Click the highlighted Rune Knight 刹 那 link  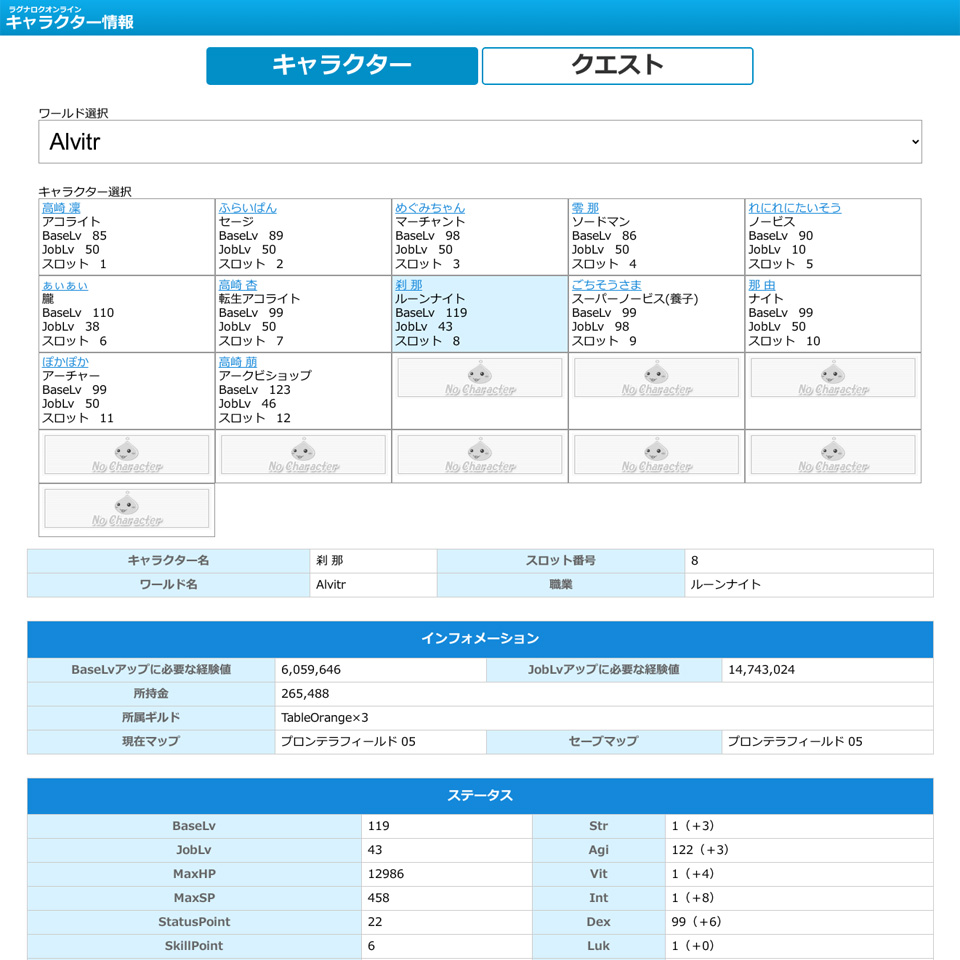pos(408,285)
